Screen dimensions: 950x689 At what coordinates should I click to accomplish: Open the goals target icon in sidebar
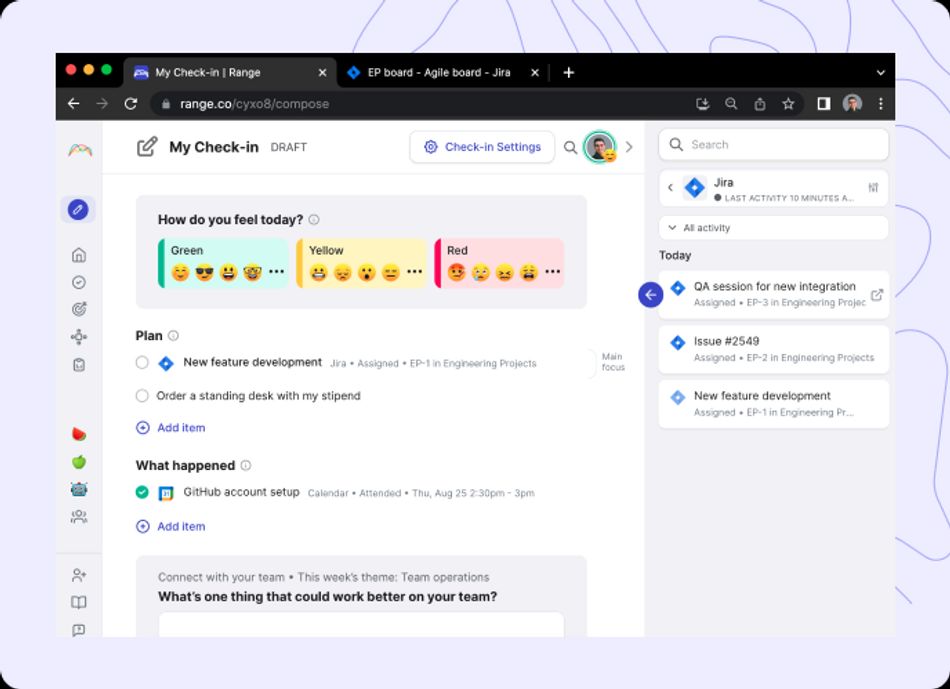[79, 309]
